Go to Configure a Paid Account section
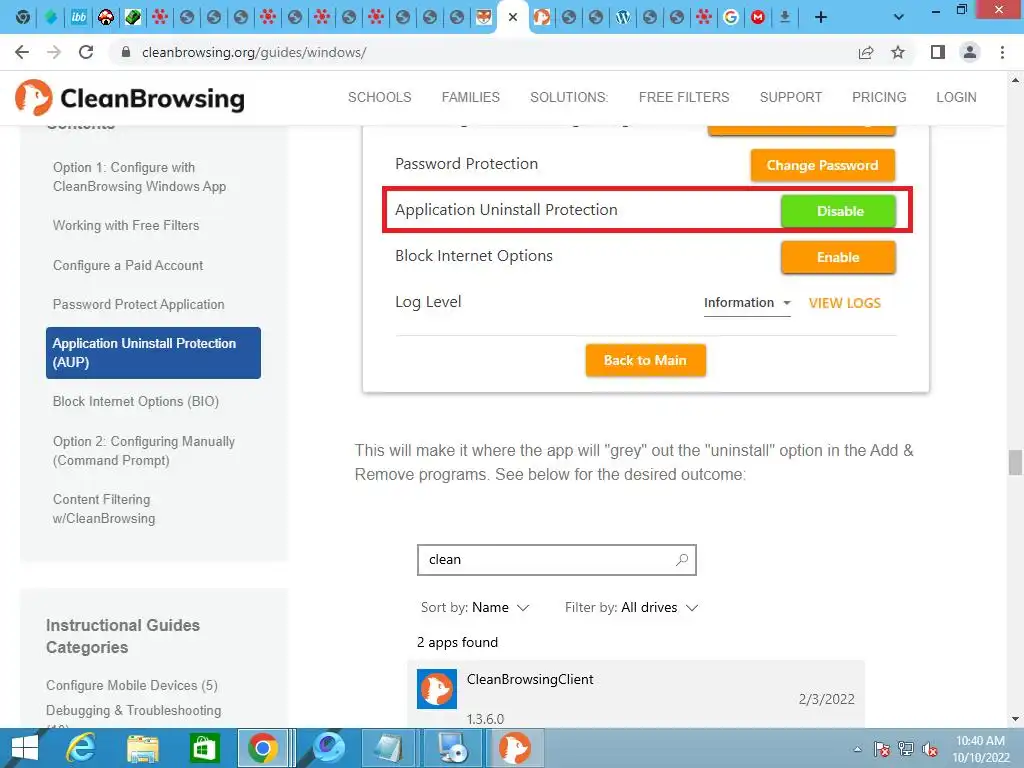 128,265
